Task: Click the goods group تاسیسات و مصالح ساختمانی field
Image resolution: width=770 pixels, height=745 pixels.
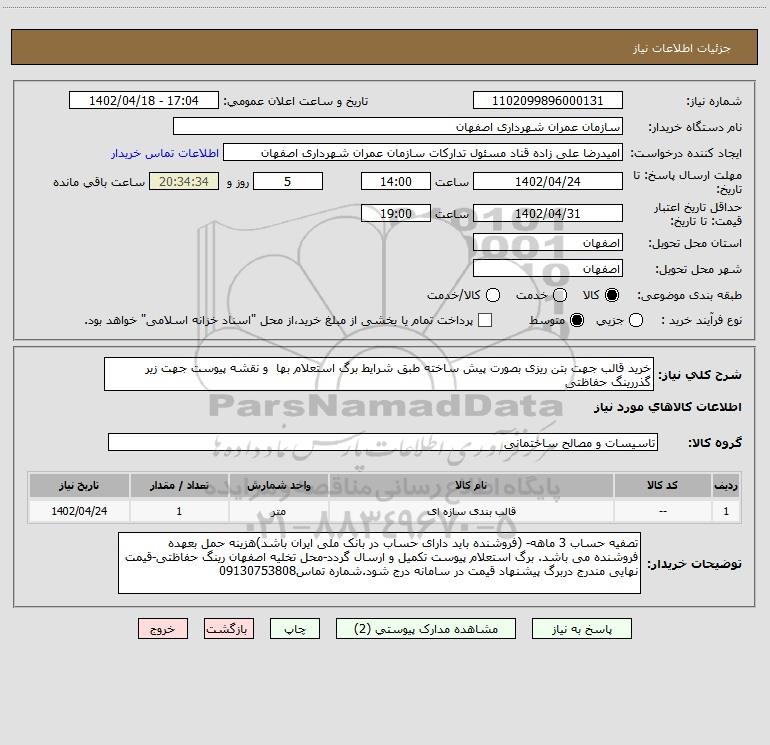Action: [x=383, y=442]
